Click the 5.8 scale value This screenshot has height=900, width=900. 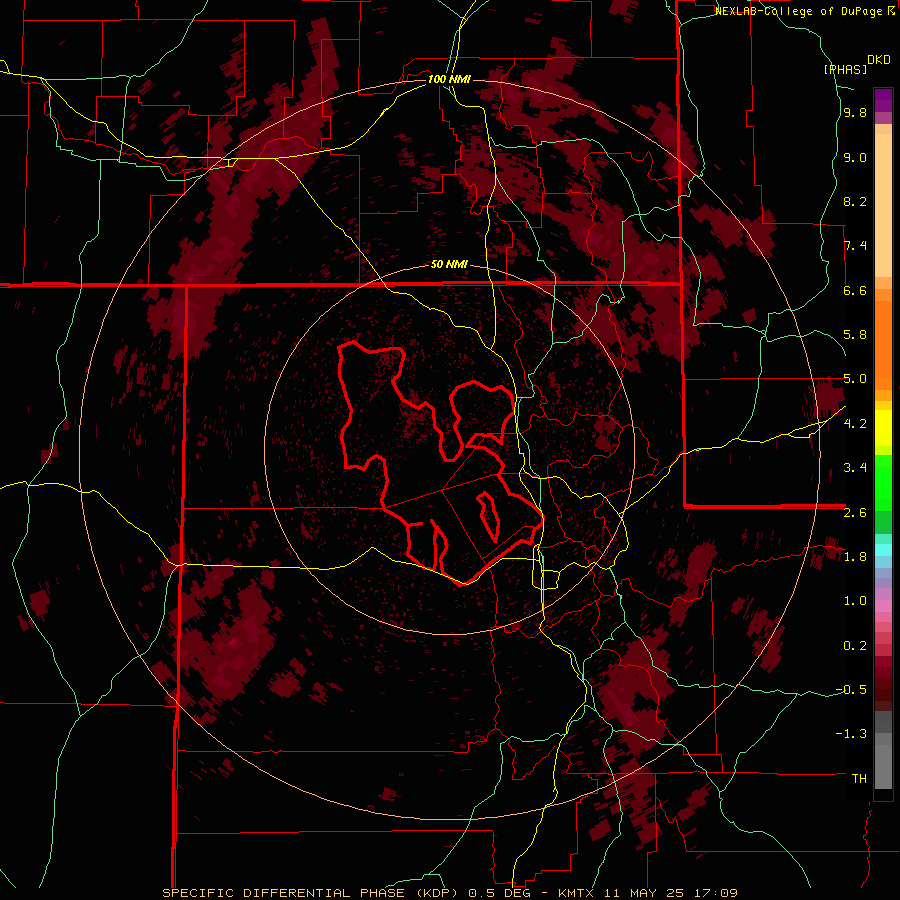tap(855, 335)
